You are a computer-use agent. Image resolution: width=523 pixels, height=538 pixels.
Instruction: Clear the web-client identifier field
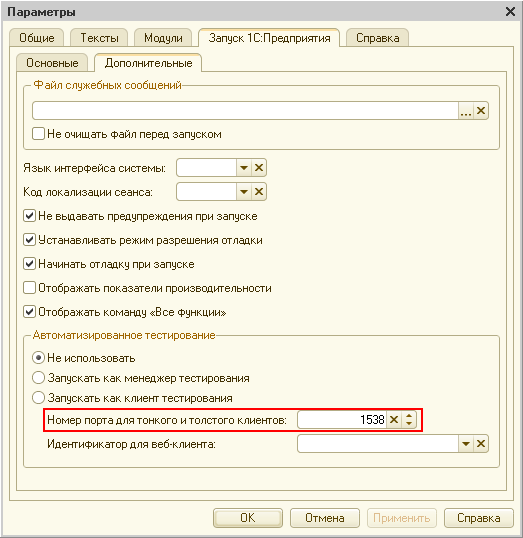point(481,444)
